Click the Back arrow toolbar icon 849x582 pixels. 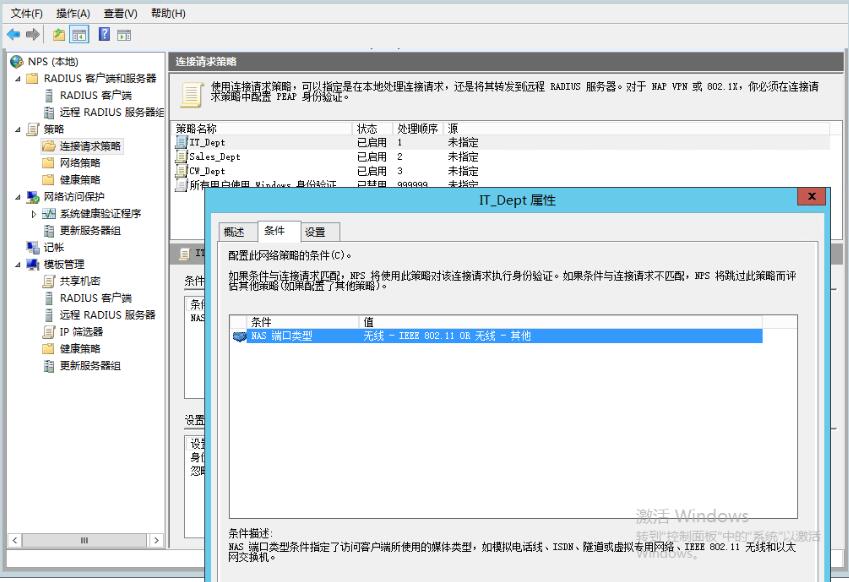tap(13, 35)
